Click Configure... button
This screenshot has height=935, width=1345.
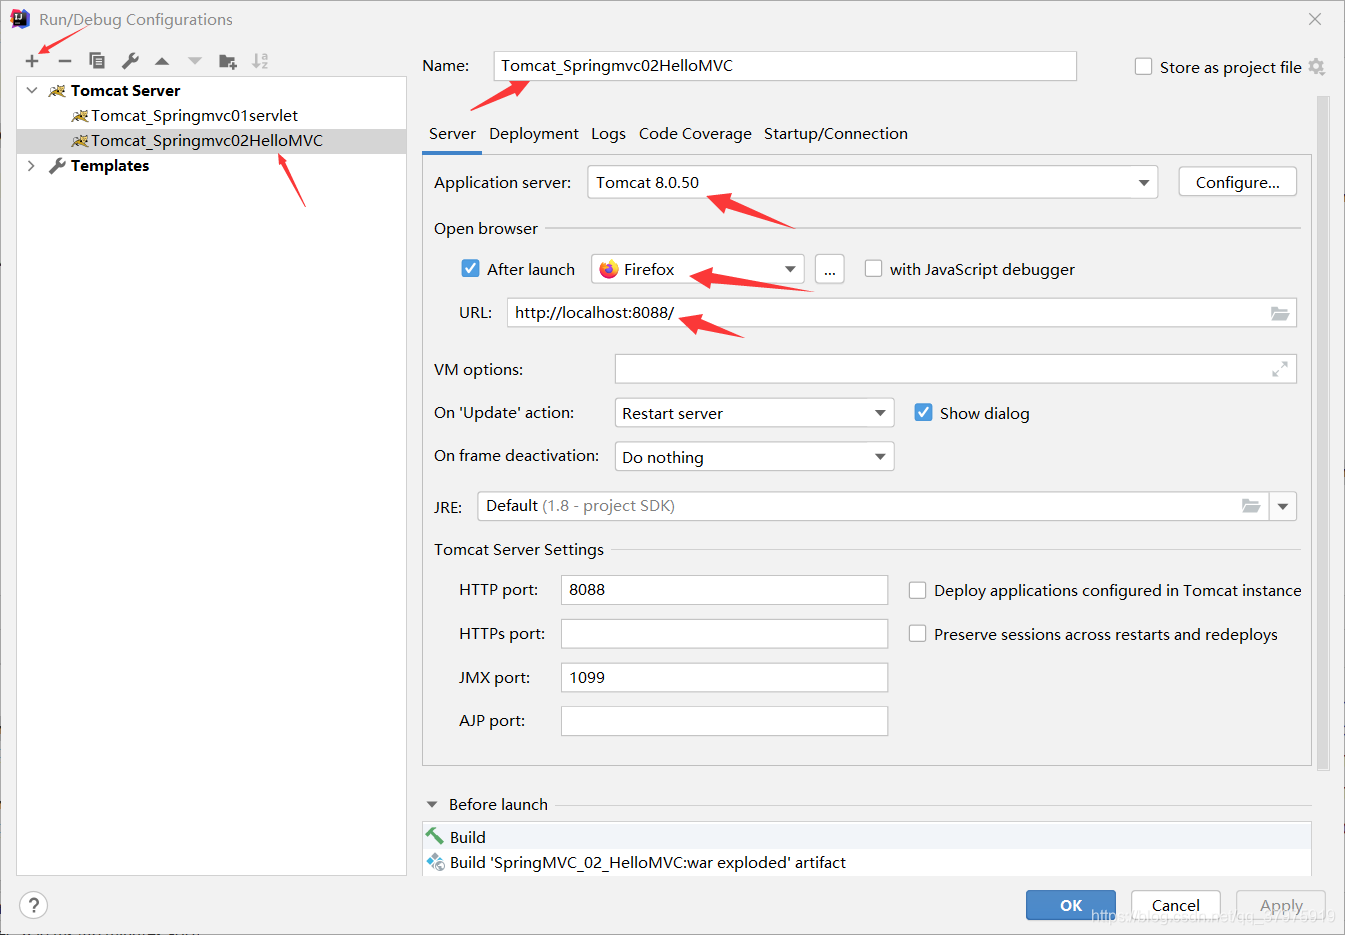(x=1238, y=182)
